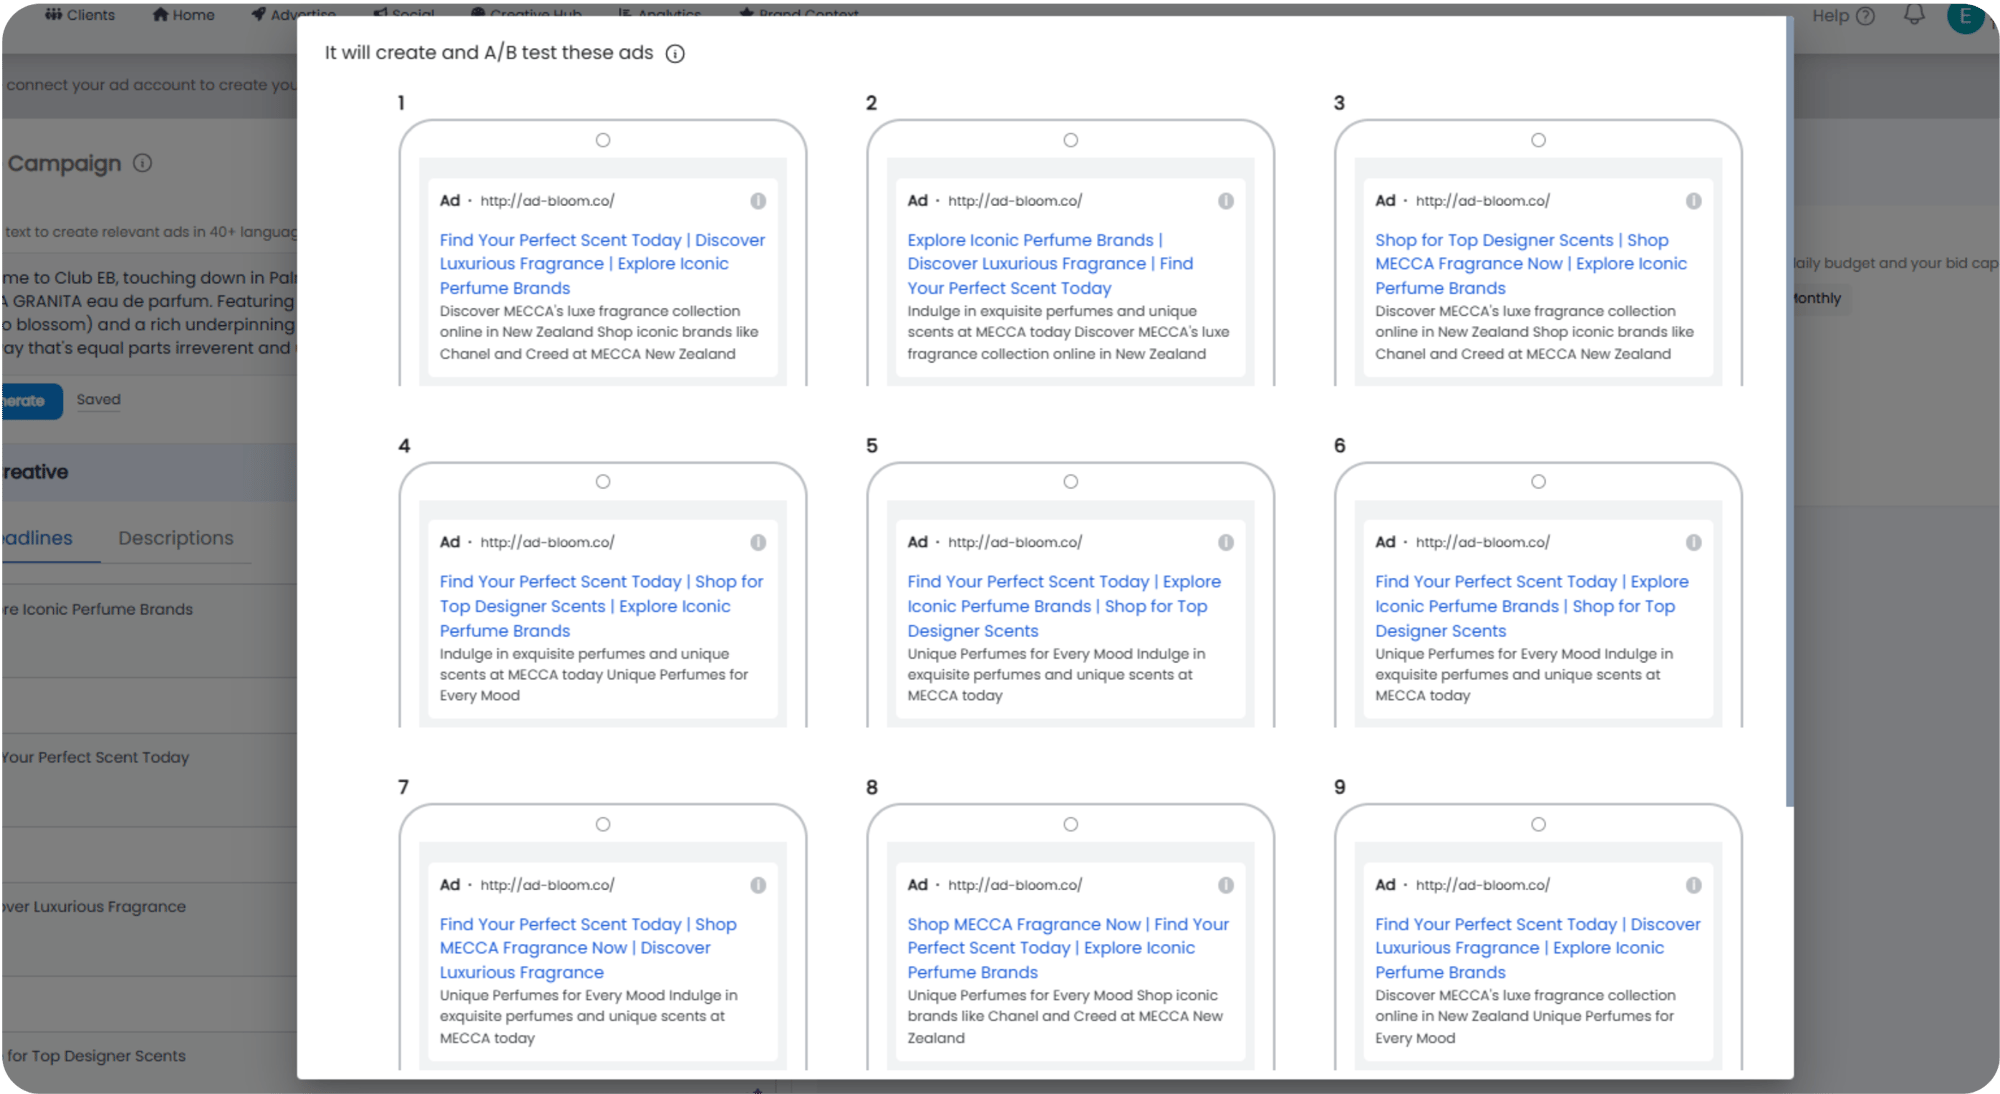Switch to Descriptions tab
This screenshot has width=2000, height=1094.
pos(176,538)
